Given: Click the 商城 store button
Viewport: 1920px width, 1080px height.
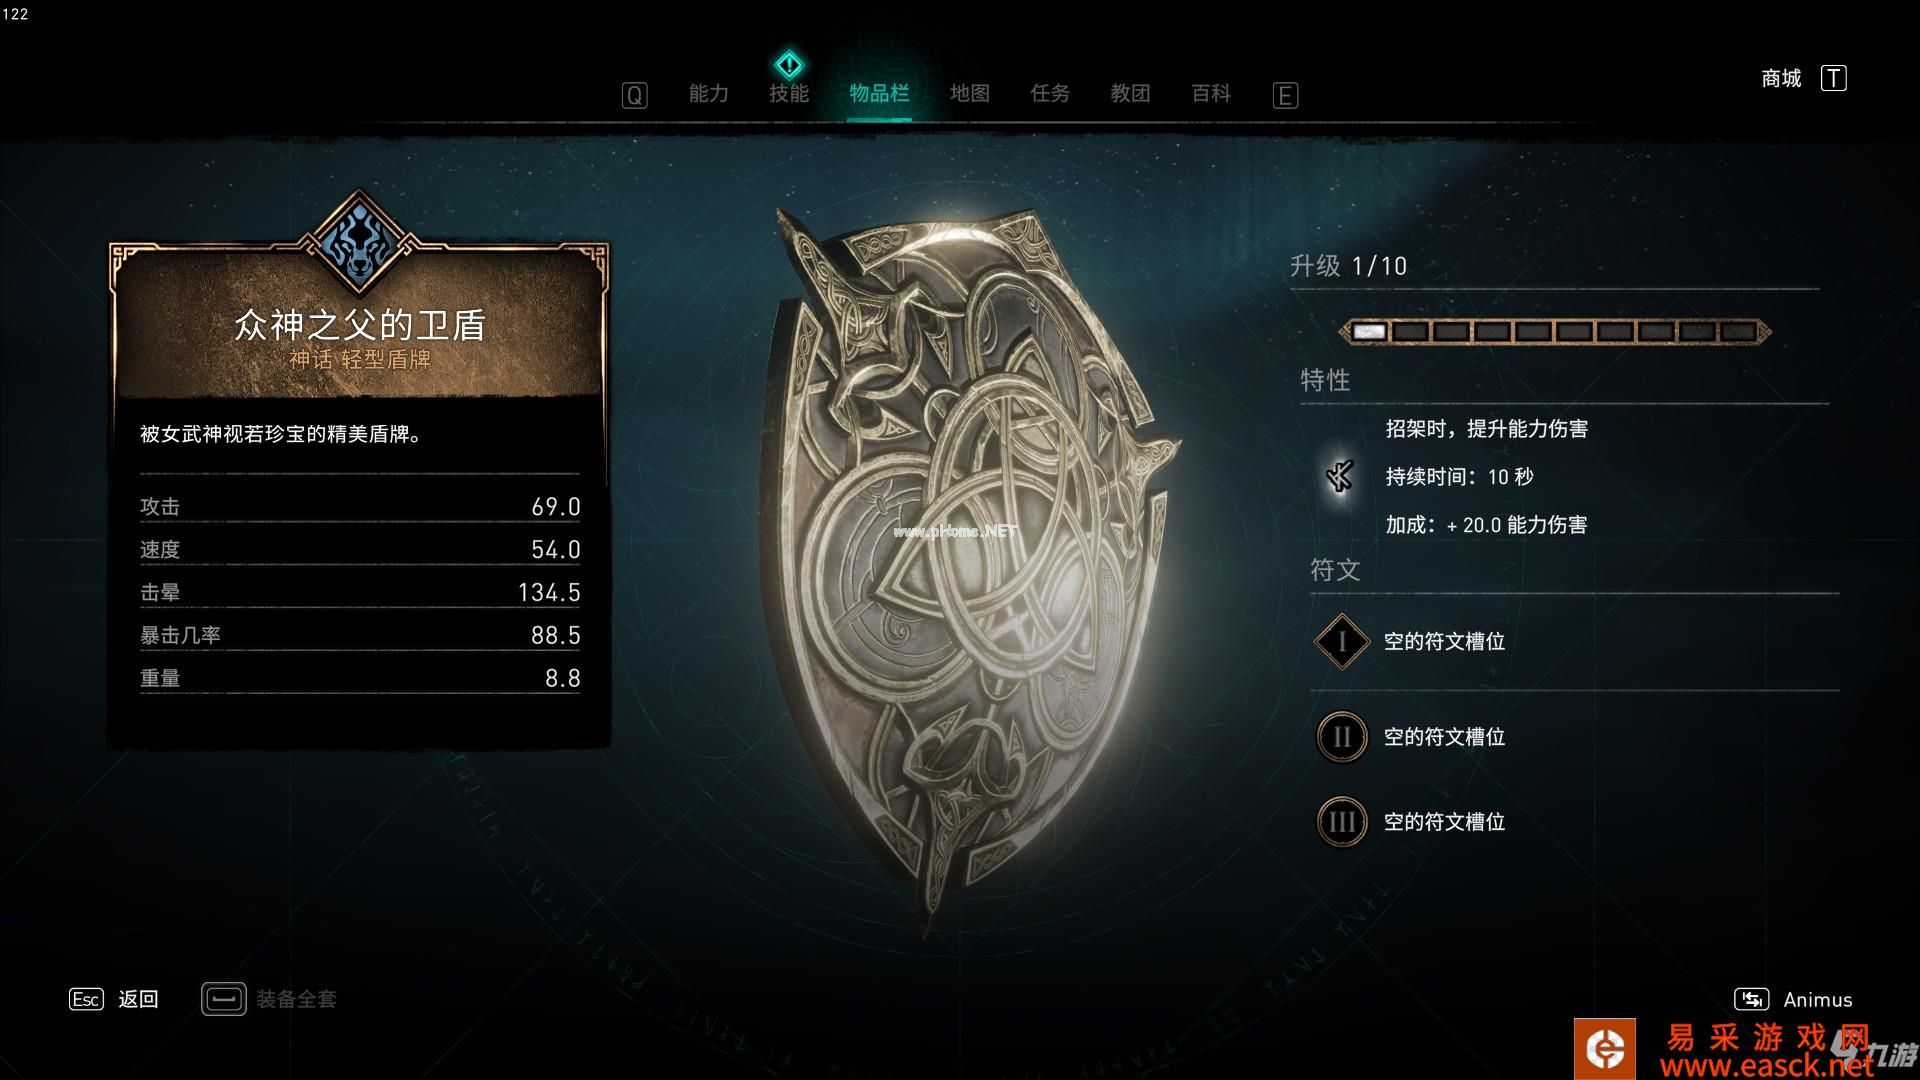Looking at the screenshot, I should point(1781,78).
